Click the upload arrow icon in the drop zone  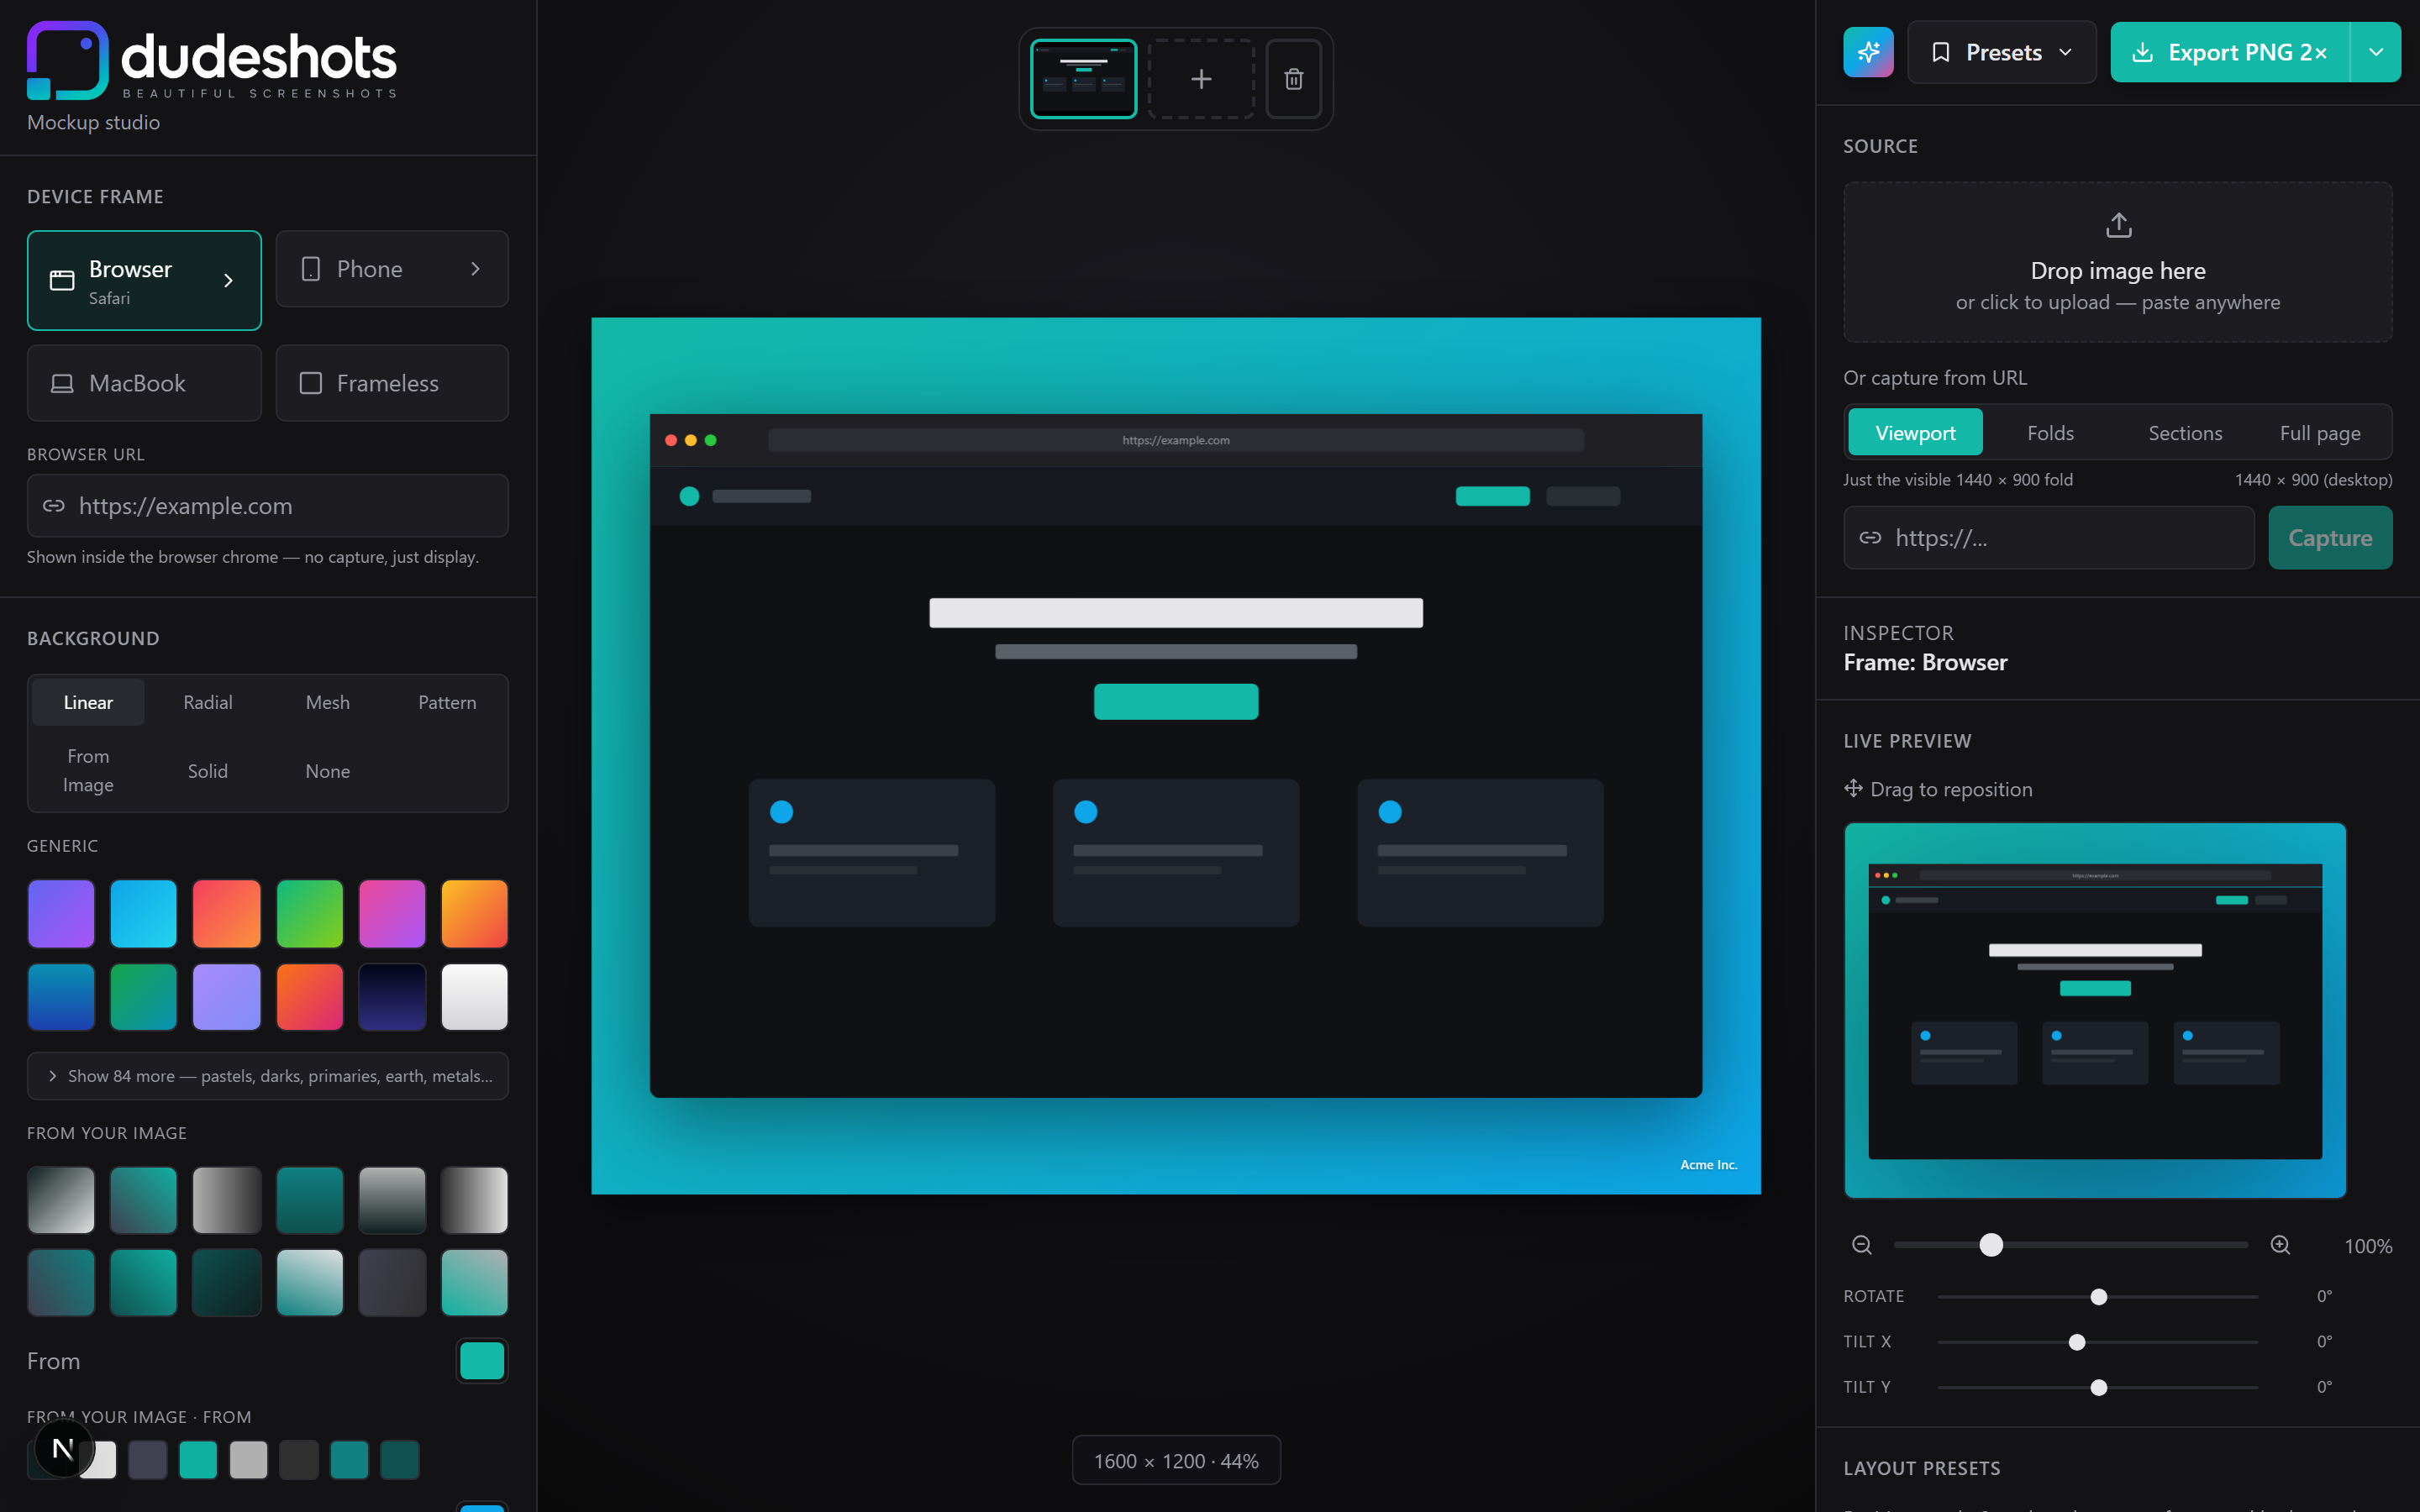2118,225
